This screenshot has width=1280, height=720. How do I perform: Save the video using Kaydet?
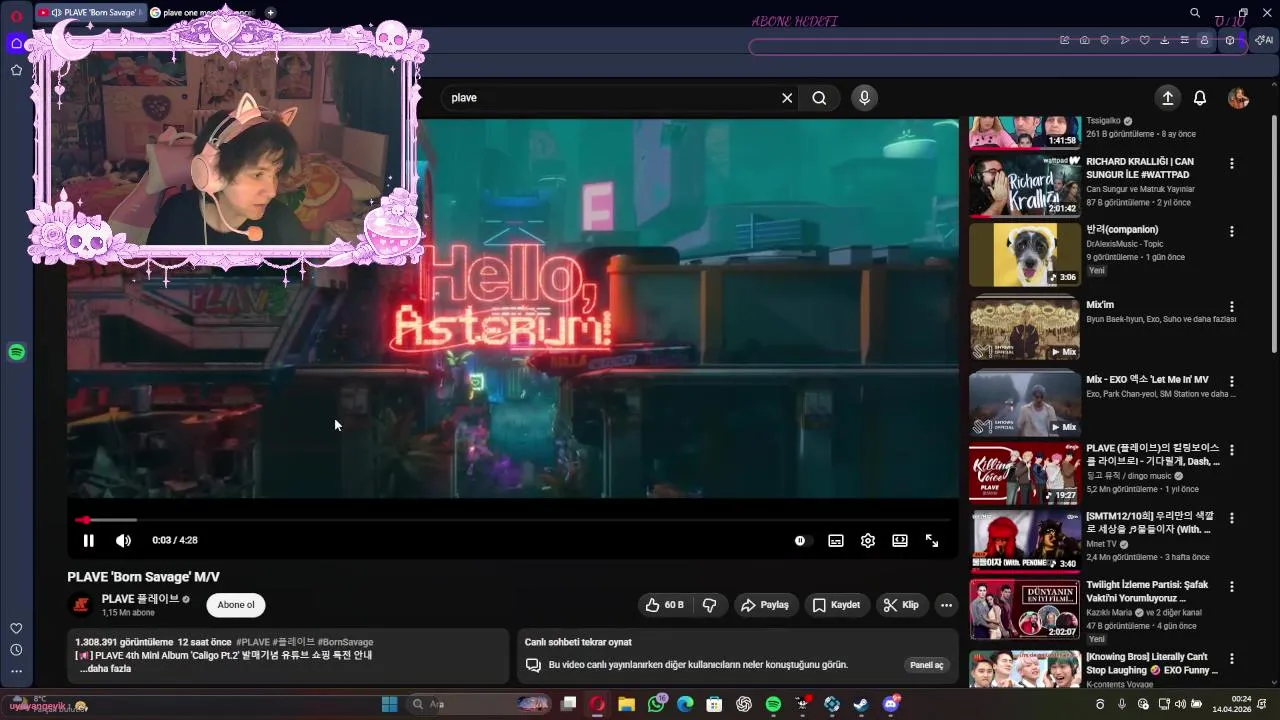coord(836,605)
